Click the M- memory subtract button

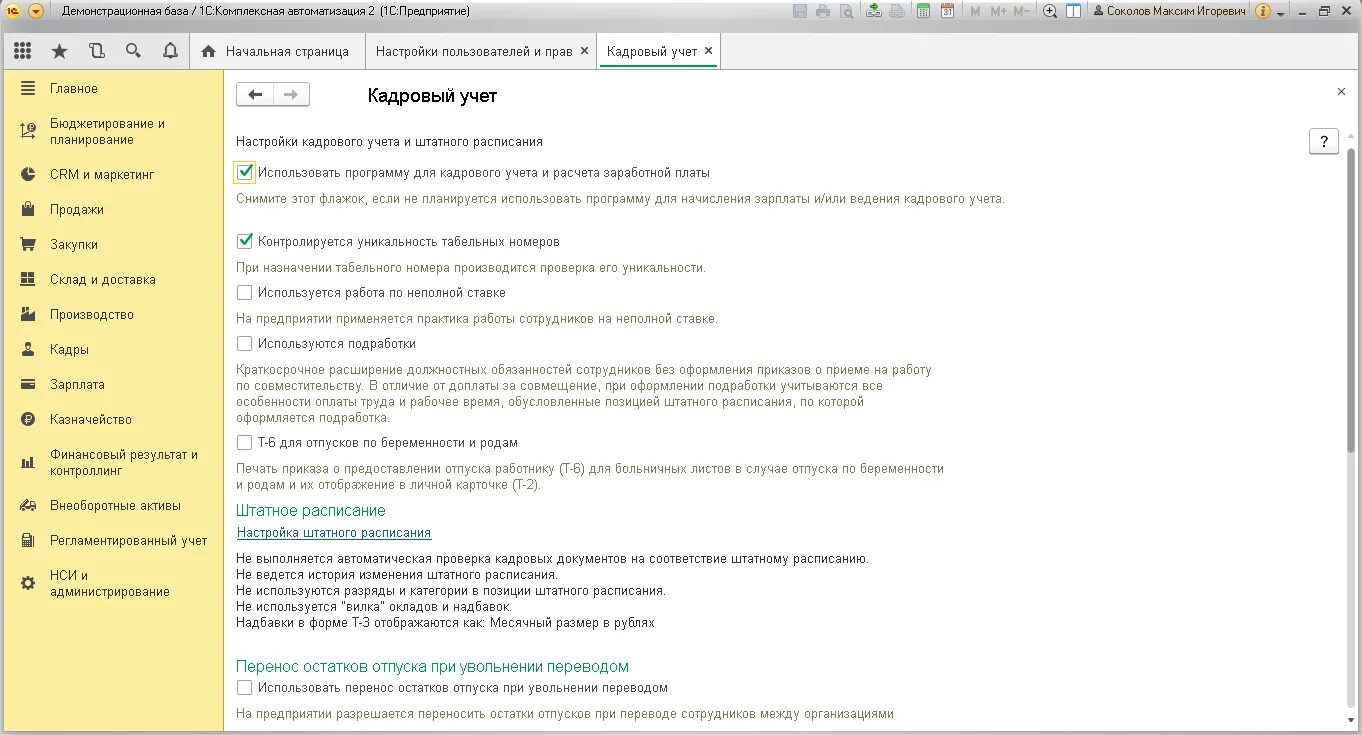pos(1021,11)
